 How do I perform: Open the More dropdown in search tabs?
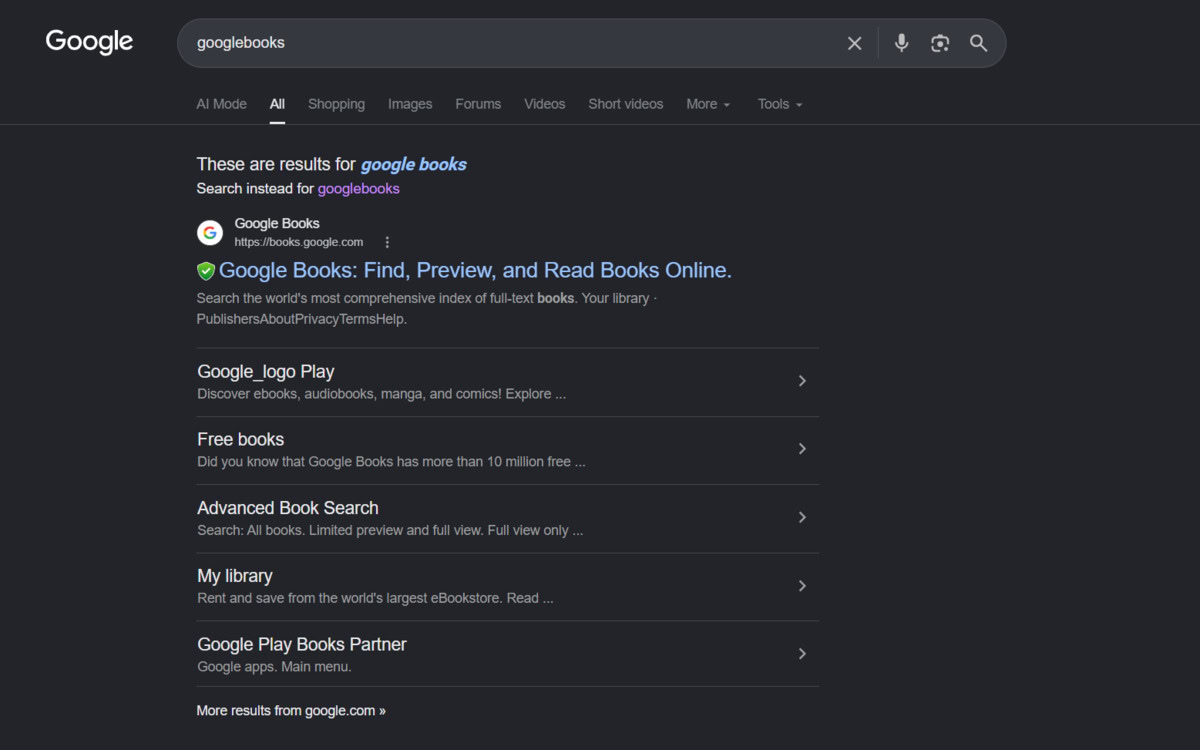click(708, 104)
